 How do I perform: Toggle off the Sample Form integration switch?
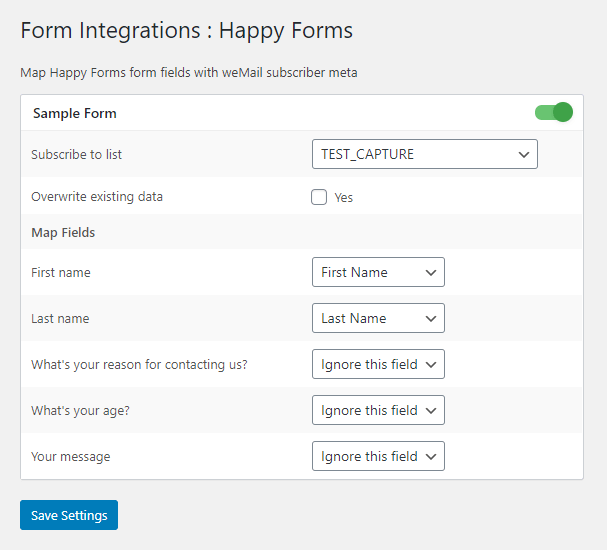554,112
